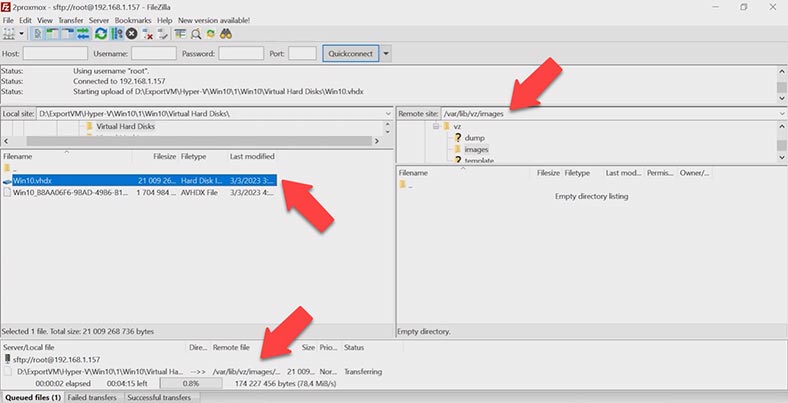Open the Help menu
The image size is (788, 403).
pos(164,21)
